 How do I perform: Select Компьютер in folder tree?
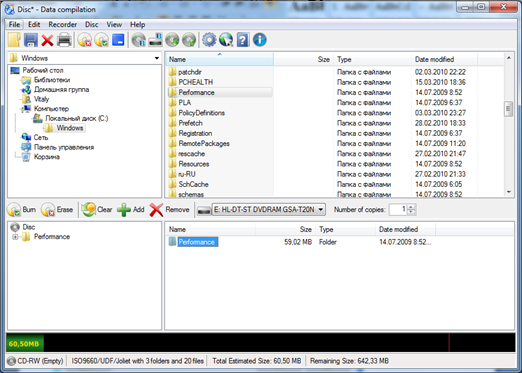pyautogui.click(x=51, y=109)
